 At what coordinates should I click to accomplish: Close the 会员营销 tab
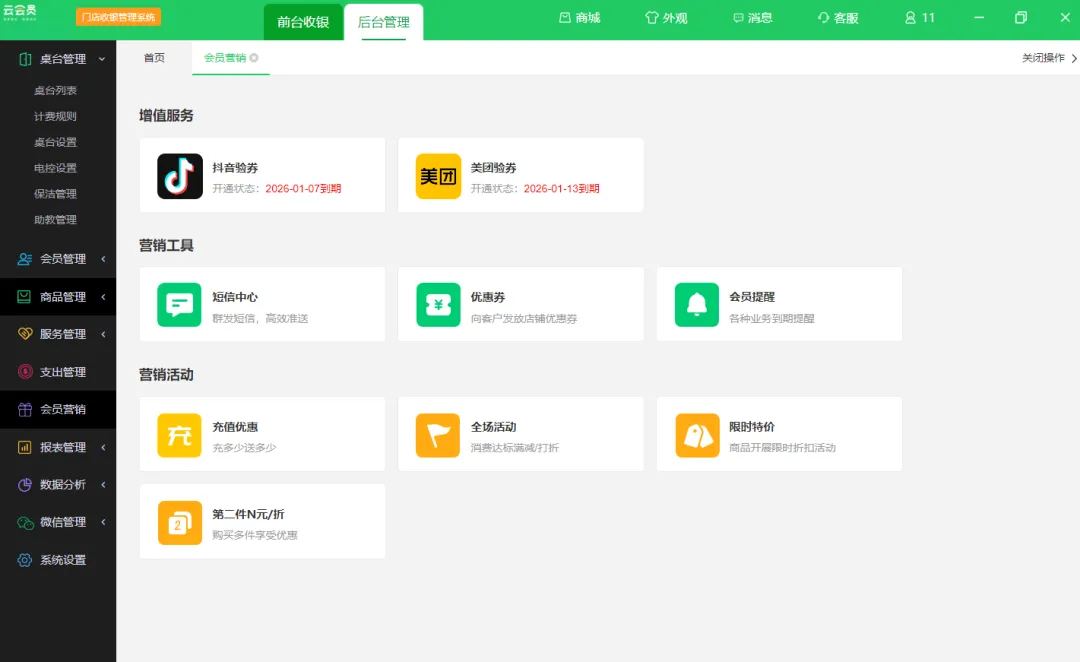(254, 58)
